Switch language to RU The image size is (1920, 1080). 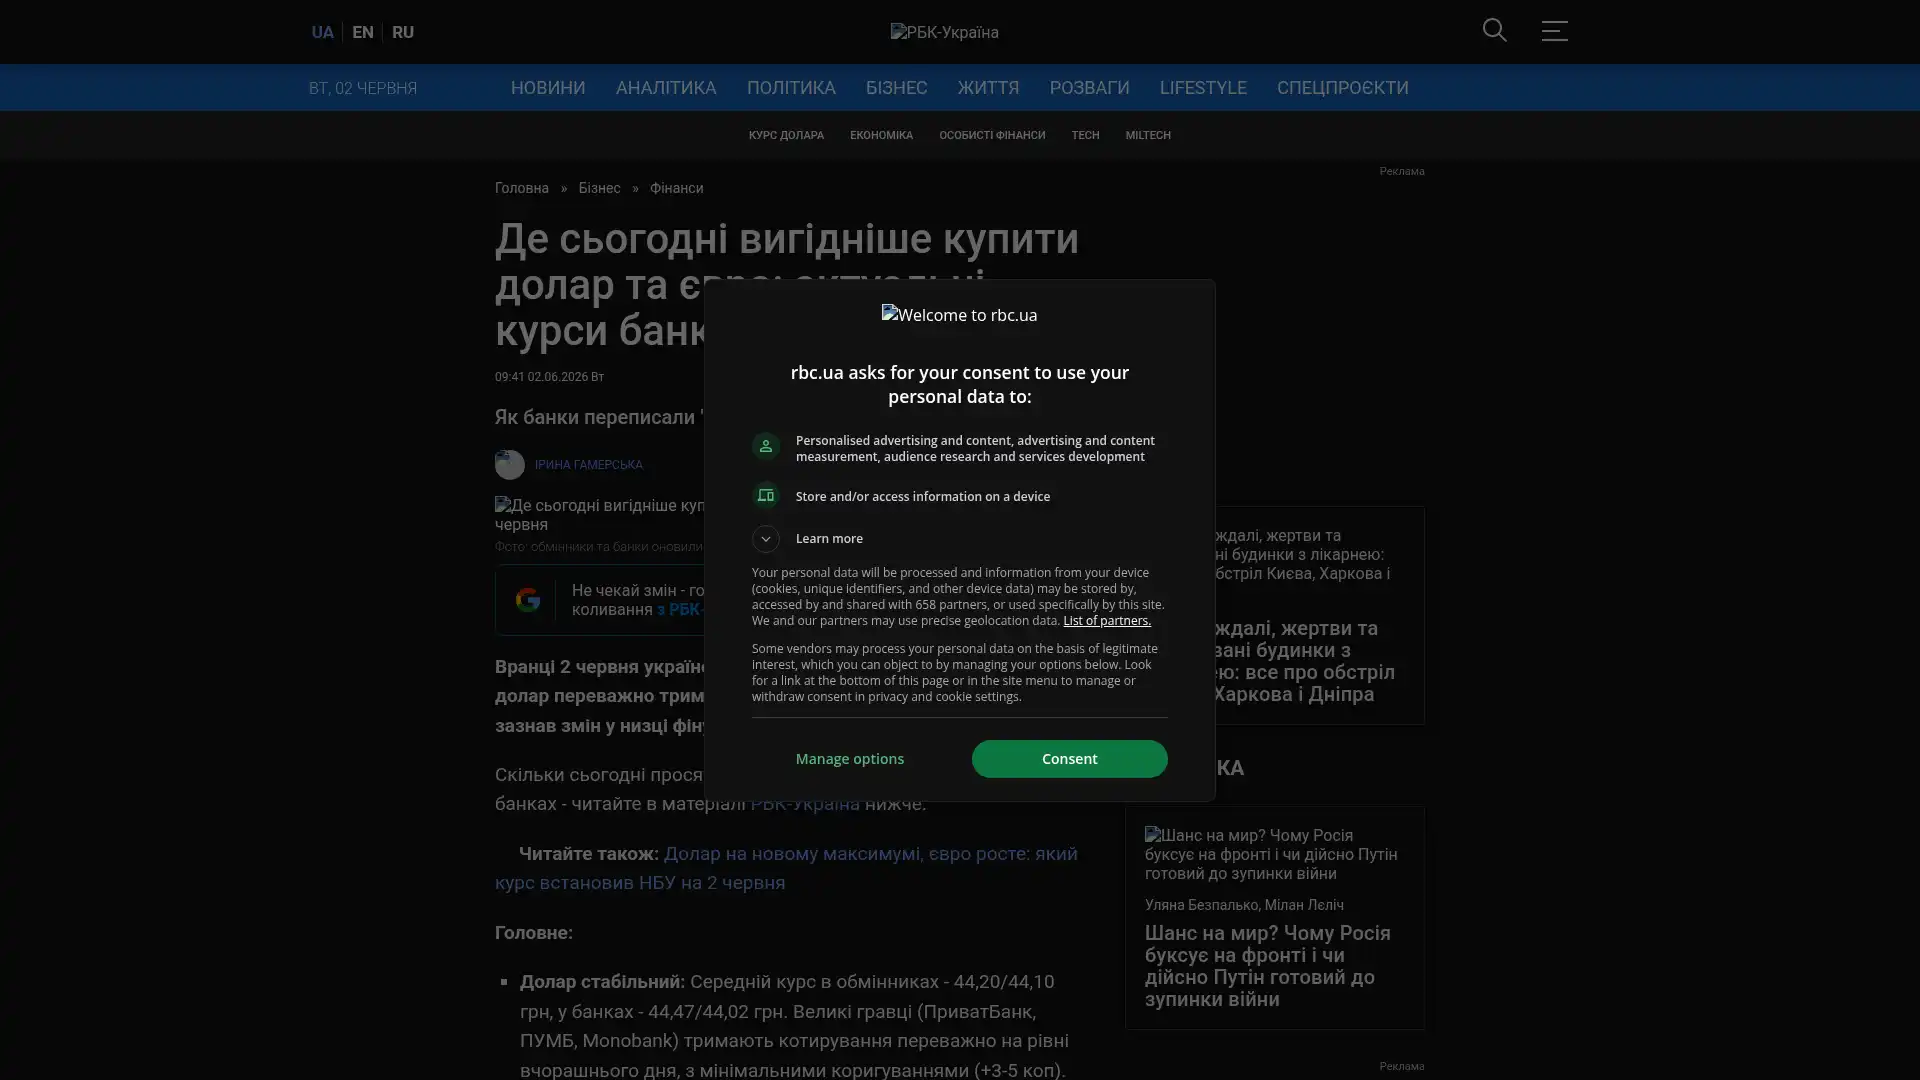pos(402,32)
